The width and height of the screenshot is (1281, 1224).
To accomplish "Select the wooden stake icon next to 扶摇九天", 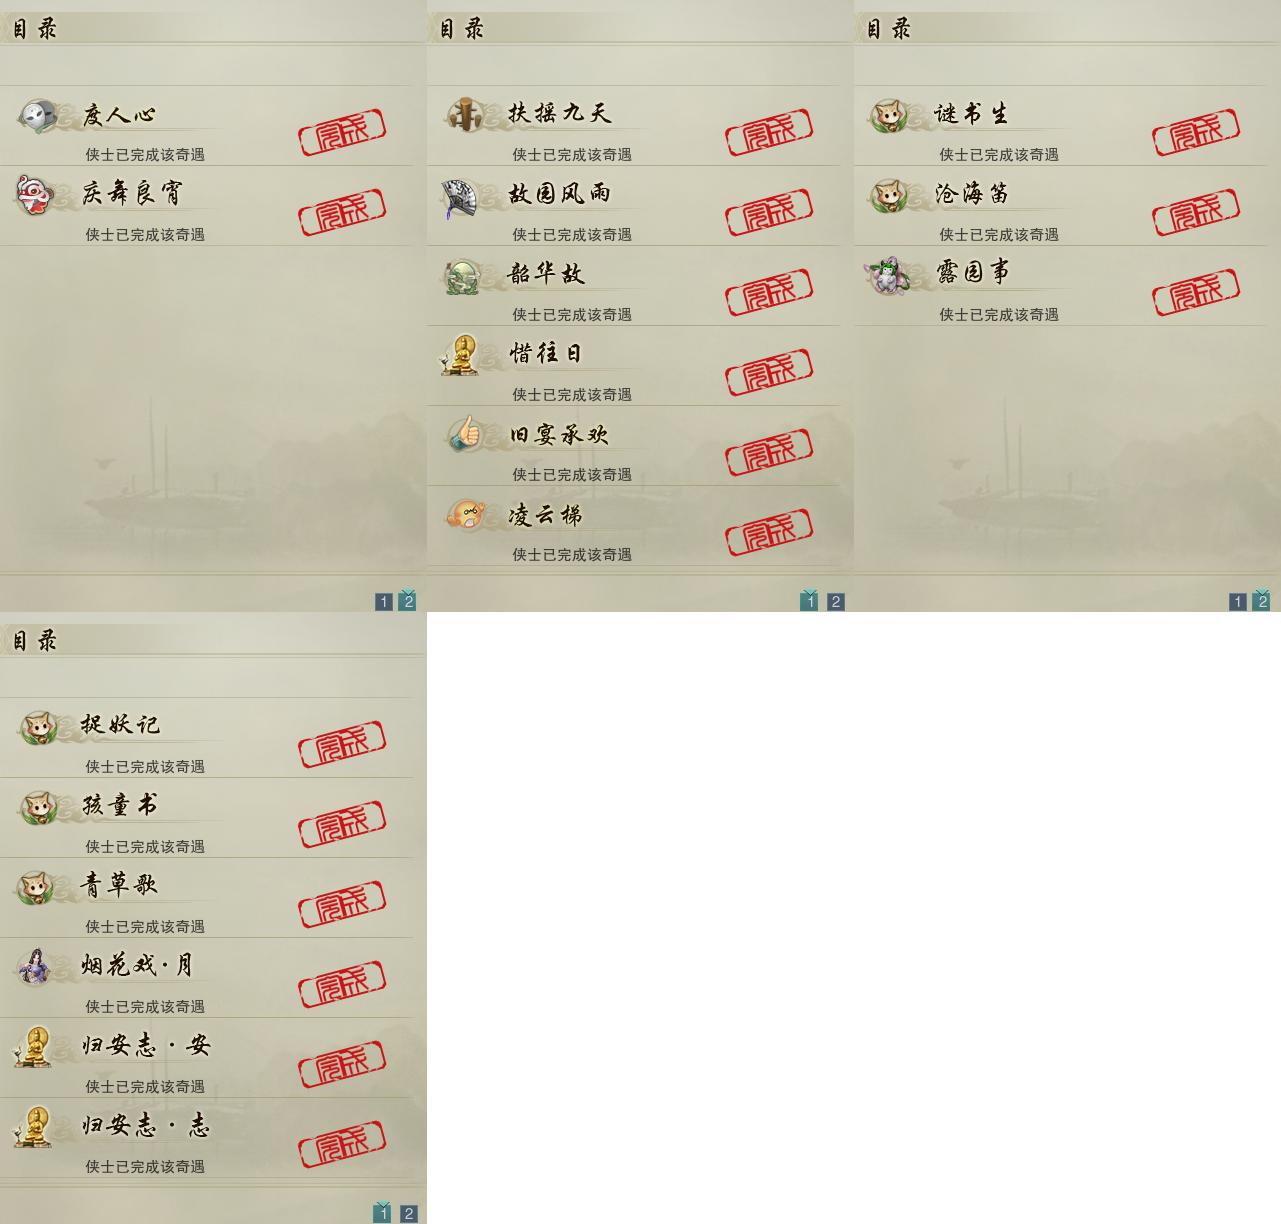I will 465,114.
